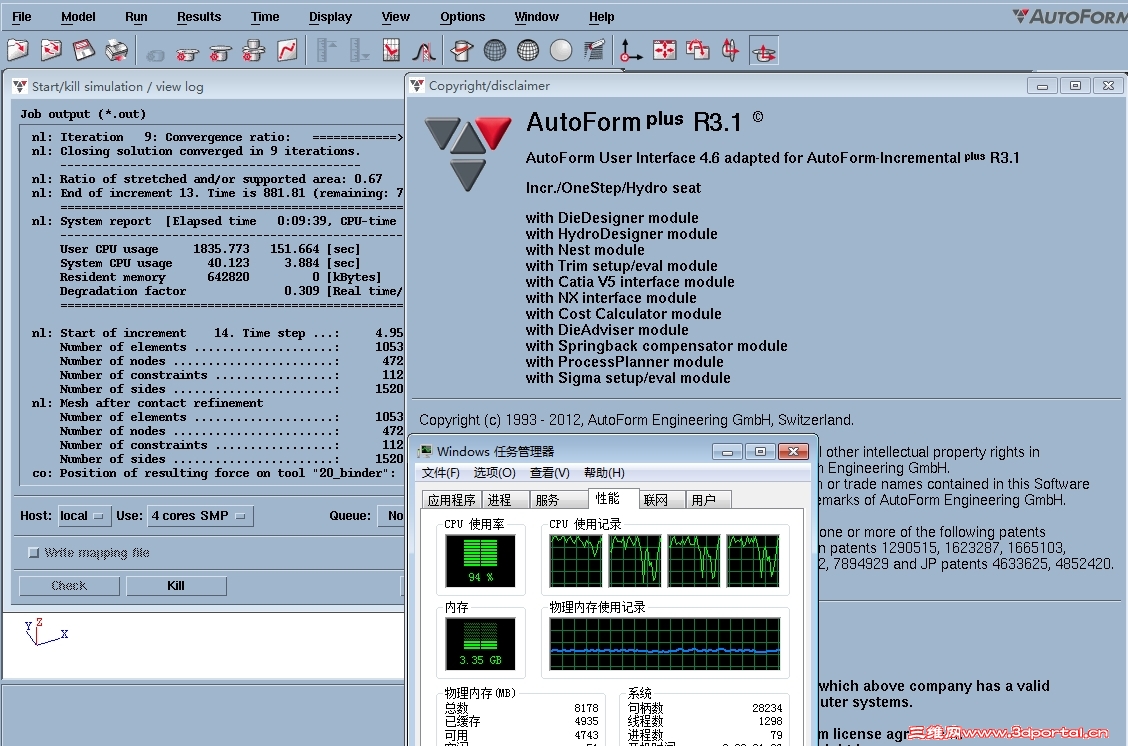Click the first red die tool icon
Image resolution: width=1128 pixels, height=746 pixels.
[187, 52]
